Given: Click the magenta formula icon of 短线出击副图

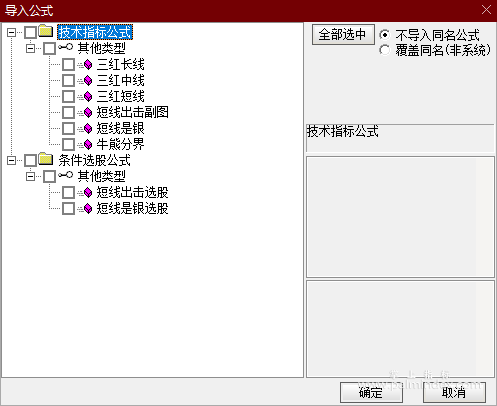Looking at the screenshot, I should [88, 112].
